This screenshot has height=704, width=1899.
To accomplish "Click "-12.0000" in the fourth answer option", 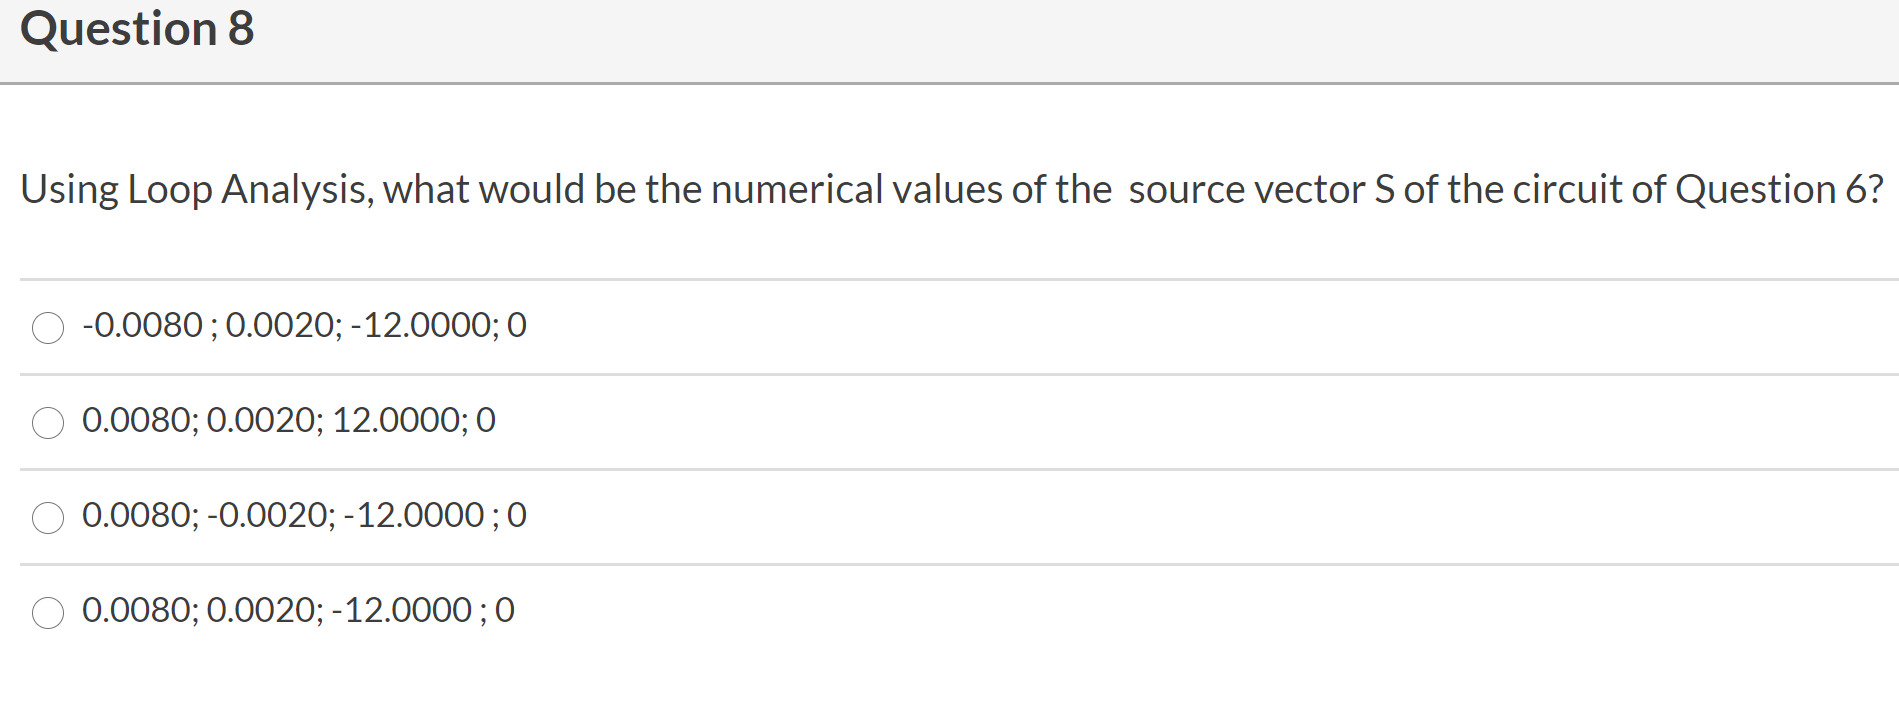I will coord(402,610).
